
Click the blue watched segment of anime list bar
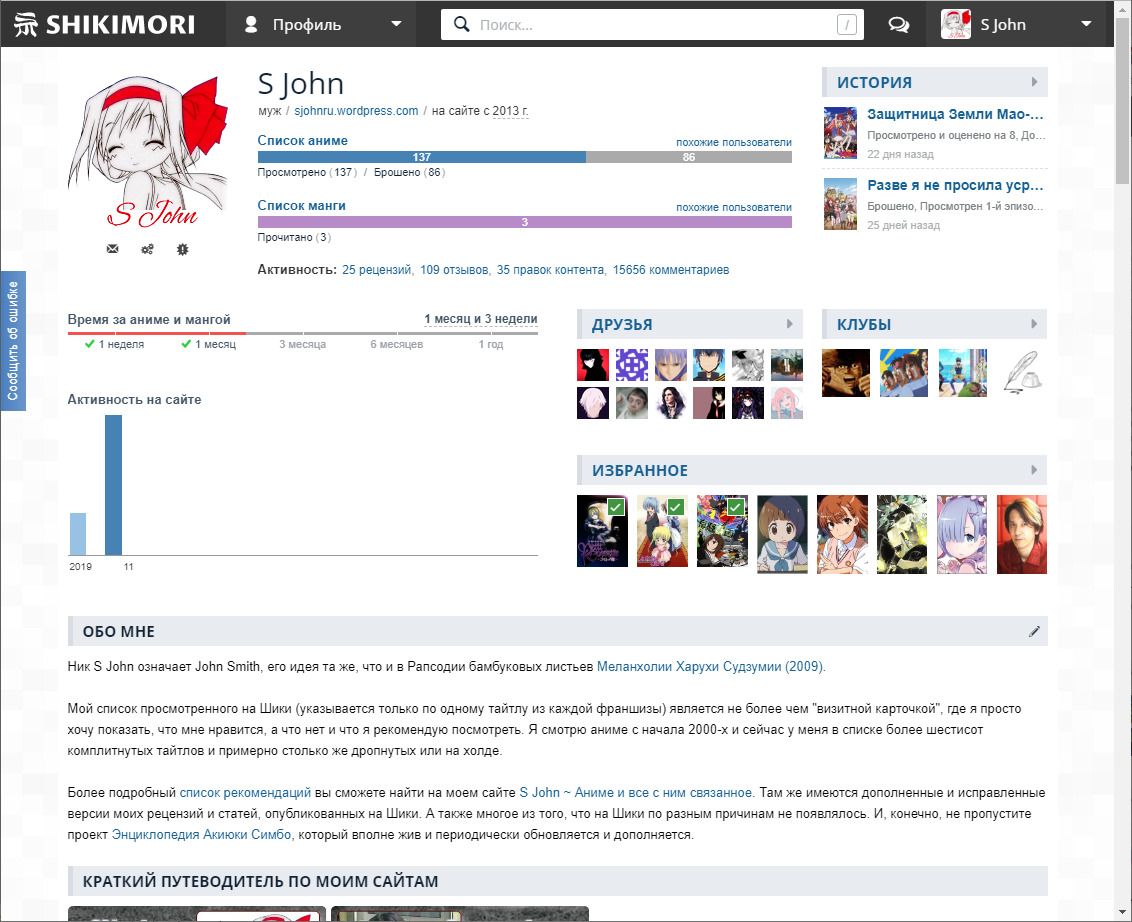[x=421, y=157]
